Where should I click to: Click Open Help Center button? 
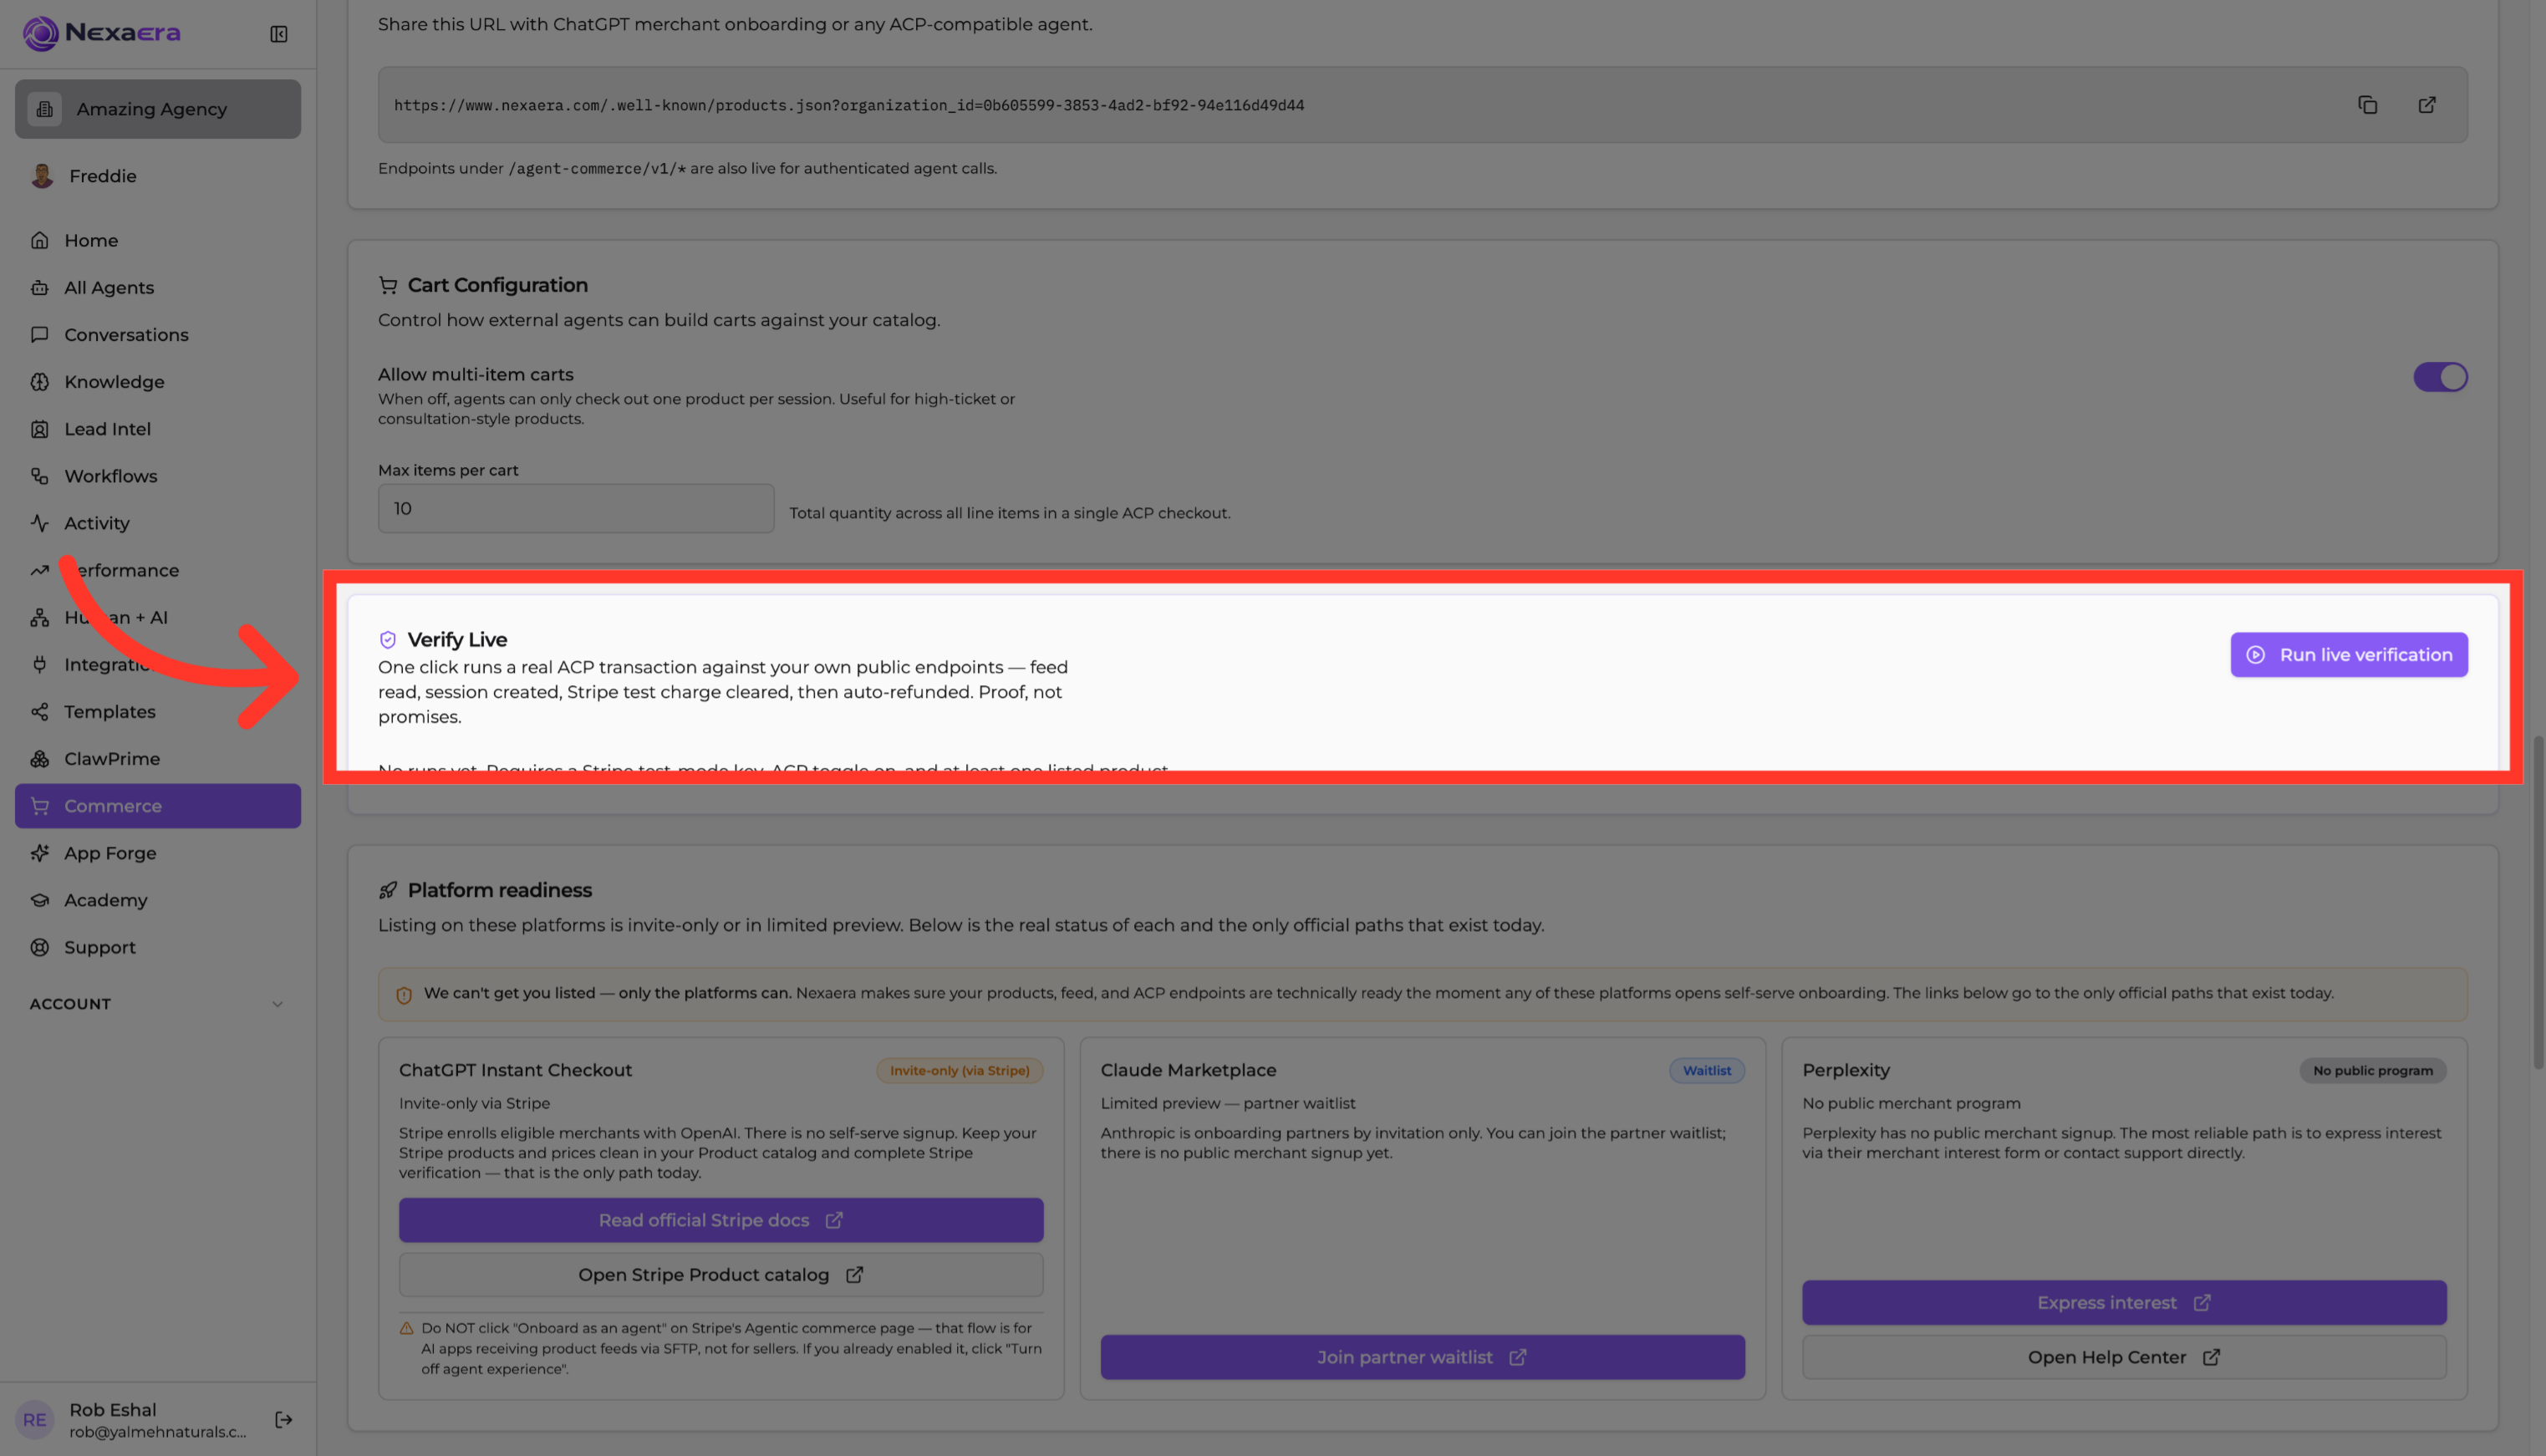(x=2124, y=1357)
